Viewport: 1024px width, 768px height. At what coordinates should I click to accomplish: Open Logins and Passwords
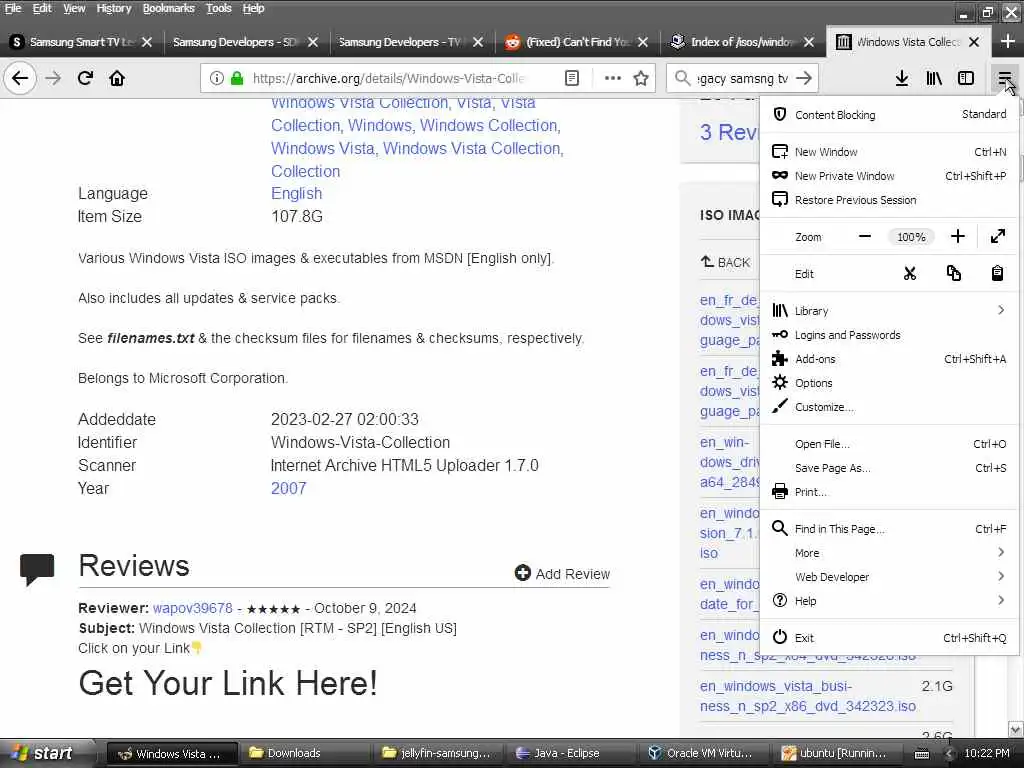click(889, 335)
